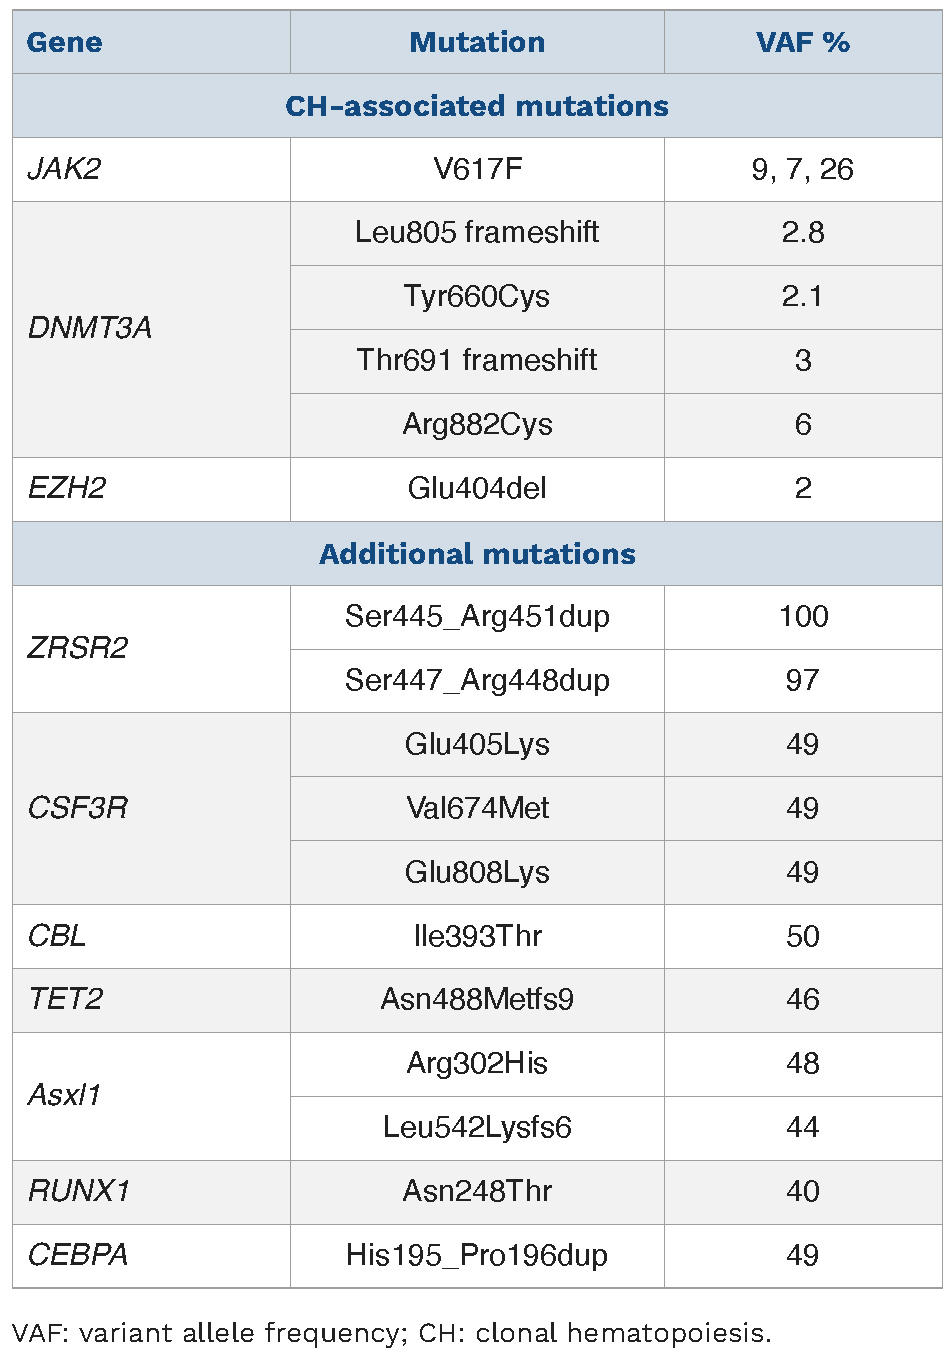The image size is (952, 1365).
Task: Click the Val674Met mutation cell
Action: [x=477, y=808]
